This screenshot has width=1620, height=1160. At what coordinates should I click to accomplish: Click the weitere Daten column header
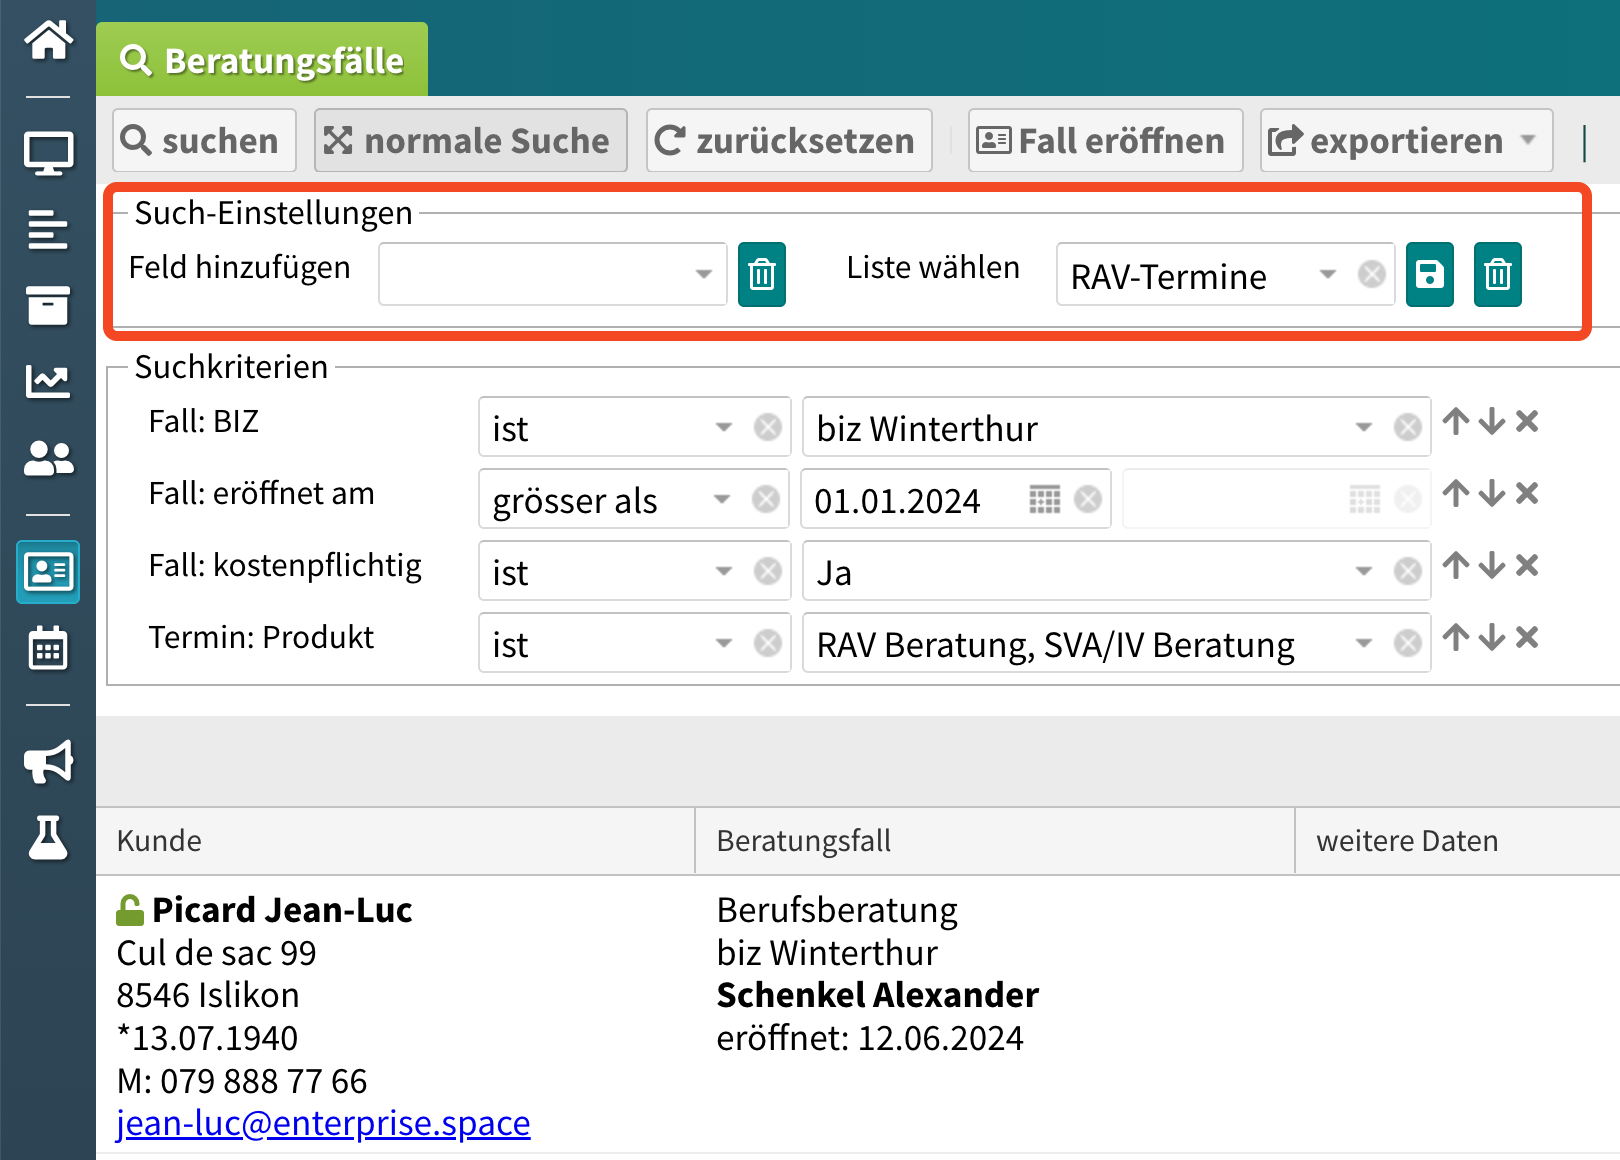pos(1458,841)
